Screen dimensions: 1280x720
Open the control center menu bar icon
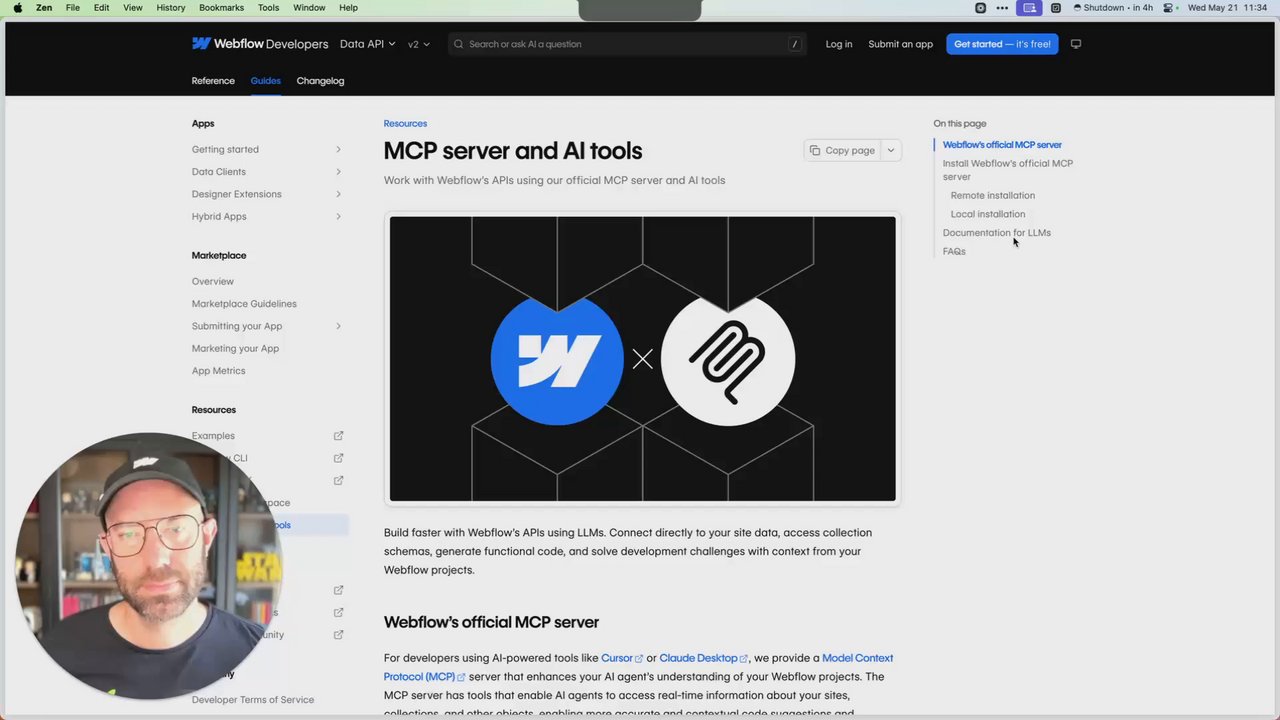click(1168, 7)
